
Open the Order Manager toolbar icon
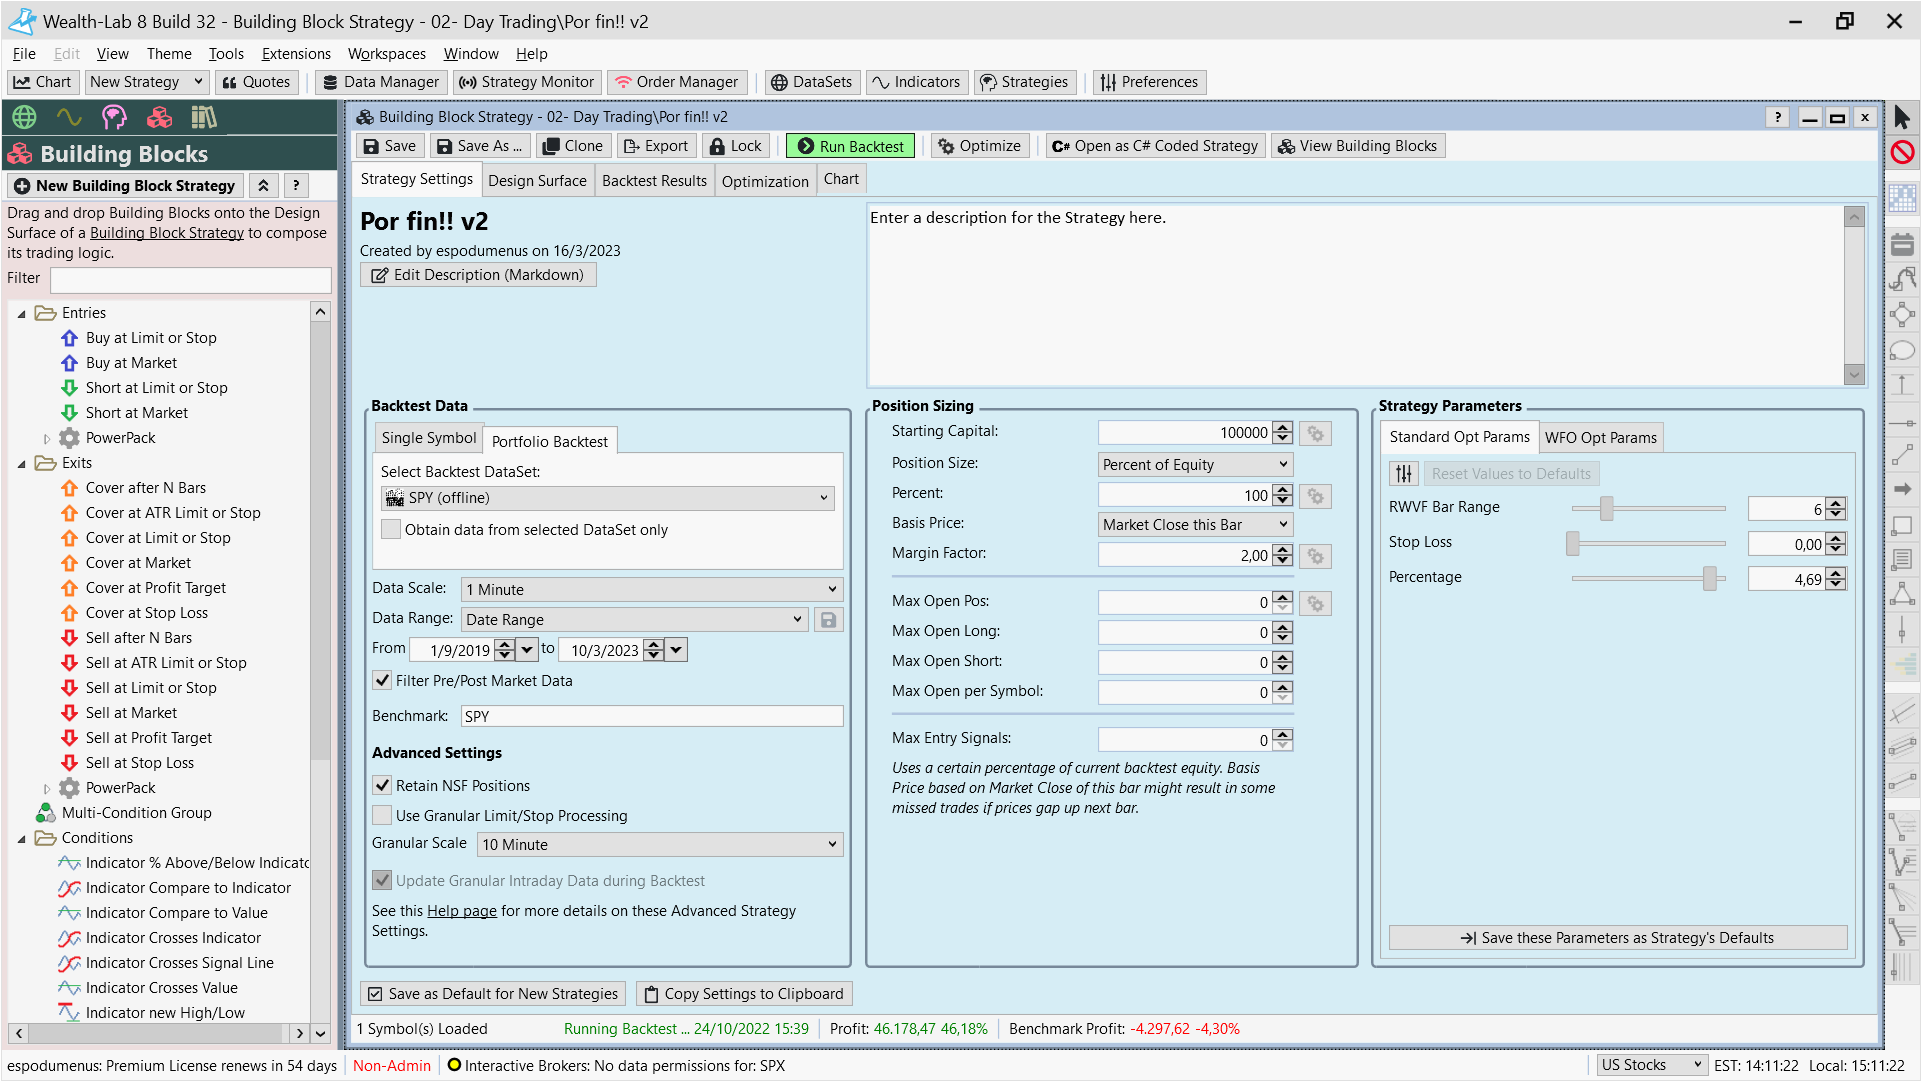click(623, 82)
